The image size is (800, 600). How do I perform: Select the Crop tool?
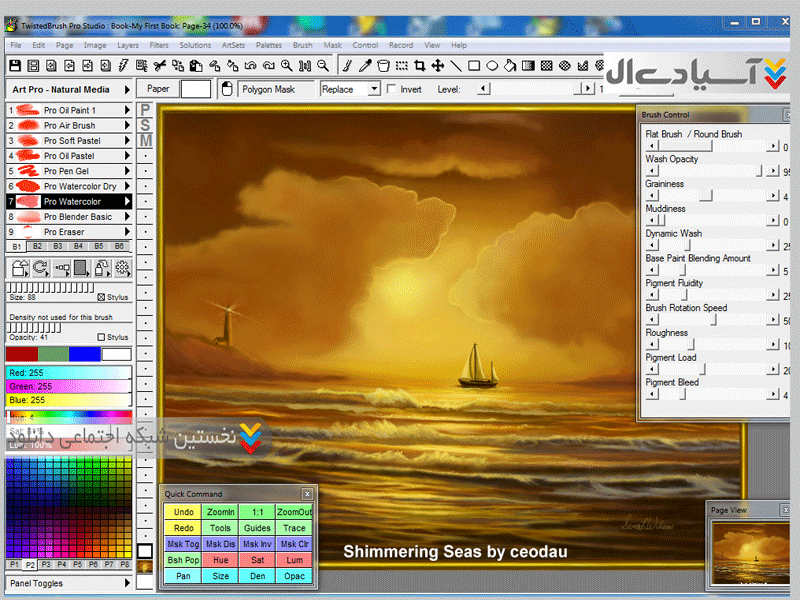click(418, 66)
